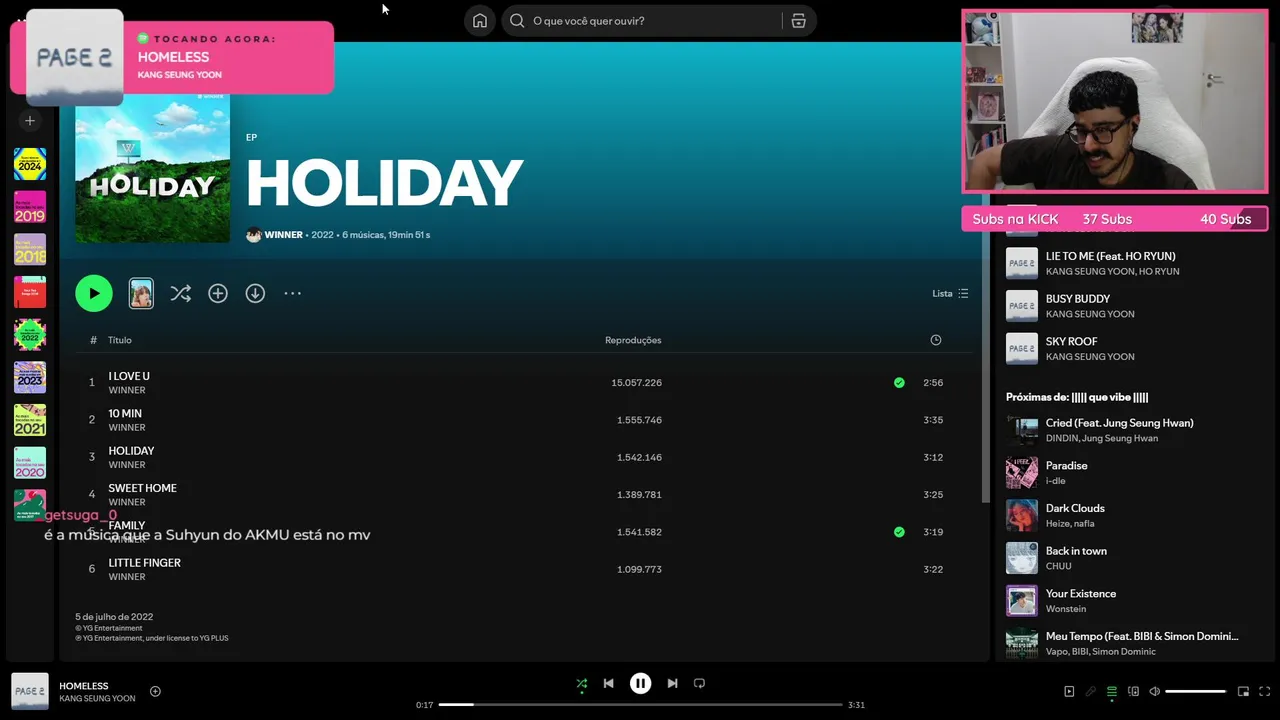Open the Browse icon in search bar
Viewport: 1280px width, 720px height.
(x=798, y=21)
